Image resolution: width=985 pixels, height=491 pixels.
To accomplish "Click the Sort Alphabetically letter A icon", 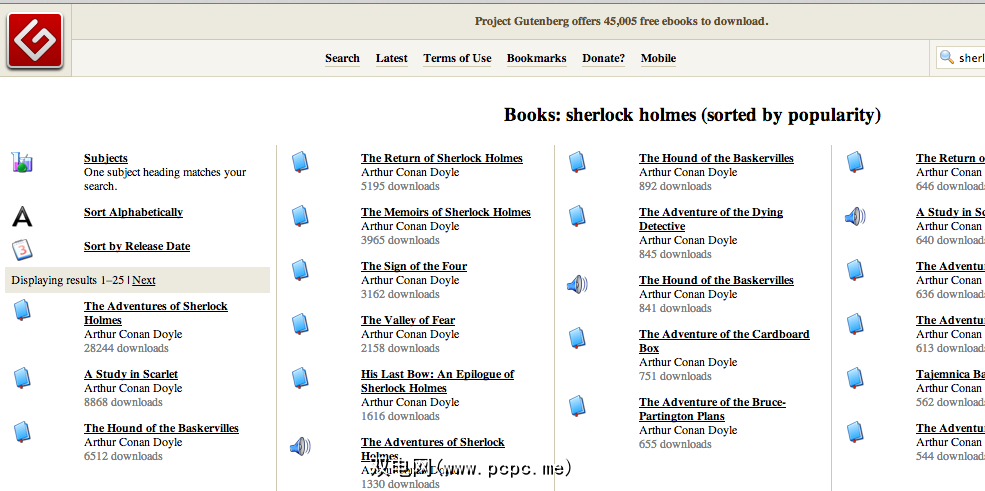I will pyautogui.click(x=22, y=217).
